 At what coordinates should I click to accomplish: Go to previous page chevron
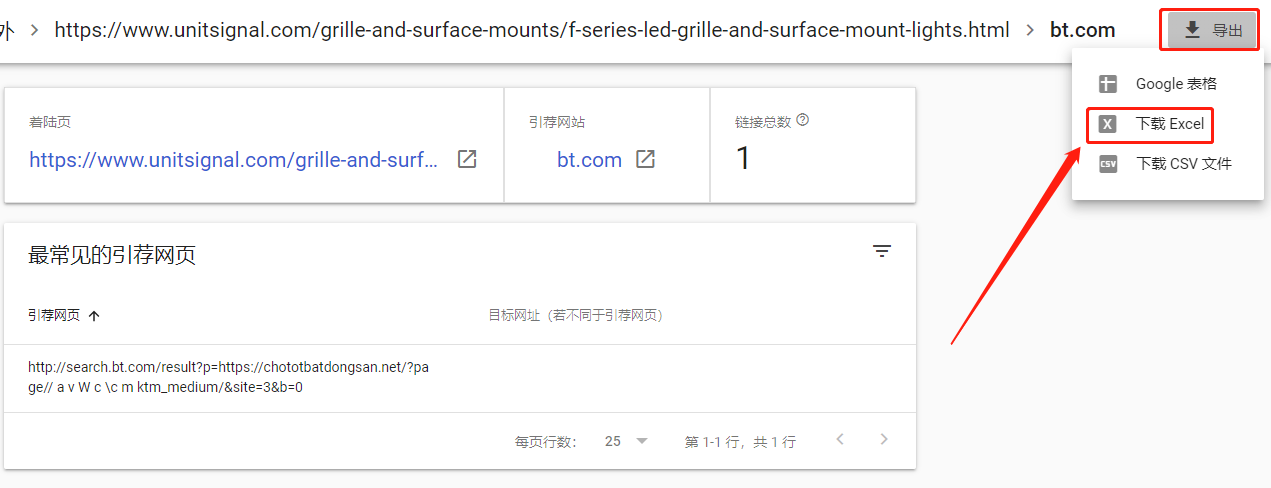click(840, 439)
